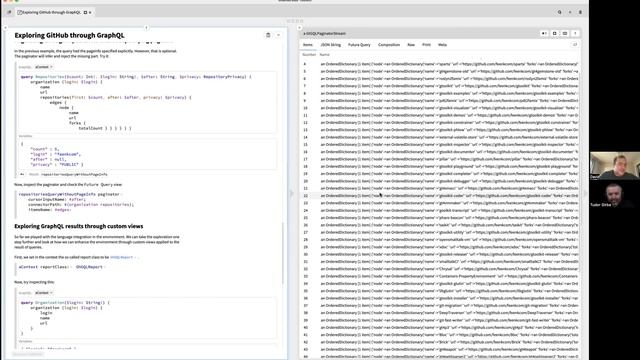Click the triangle at the inspector's right edge
The image size is (640, 360).
585,193
